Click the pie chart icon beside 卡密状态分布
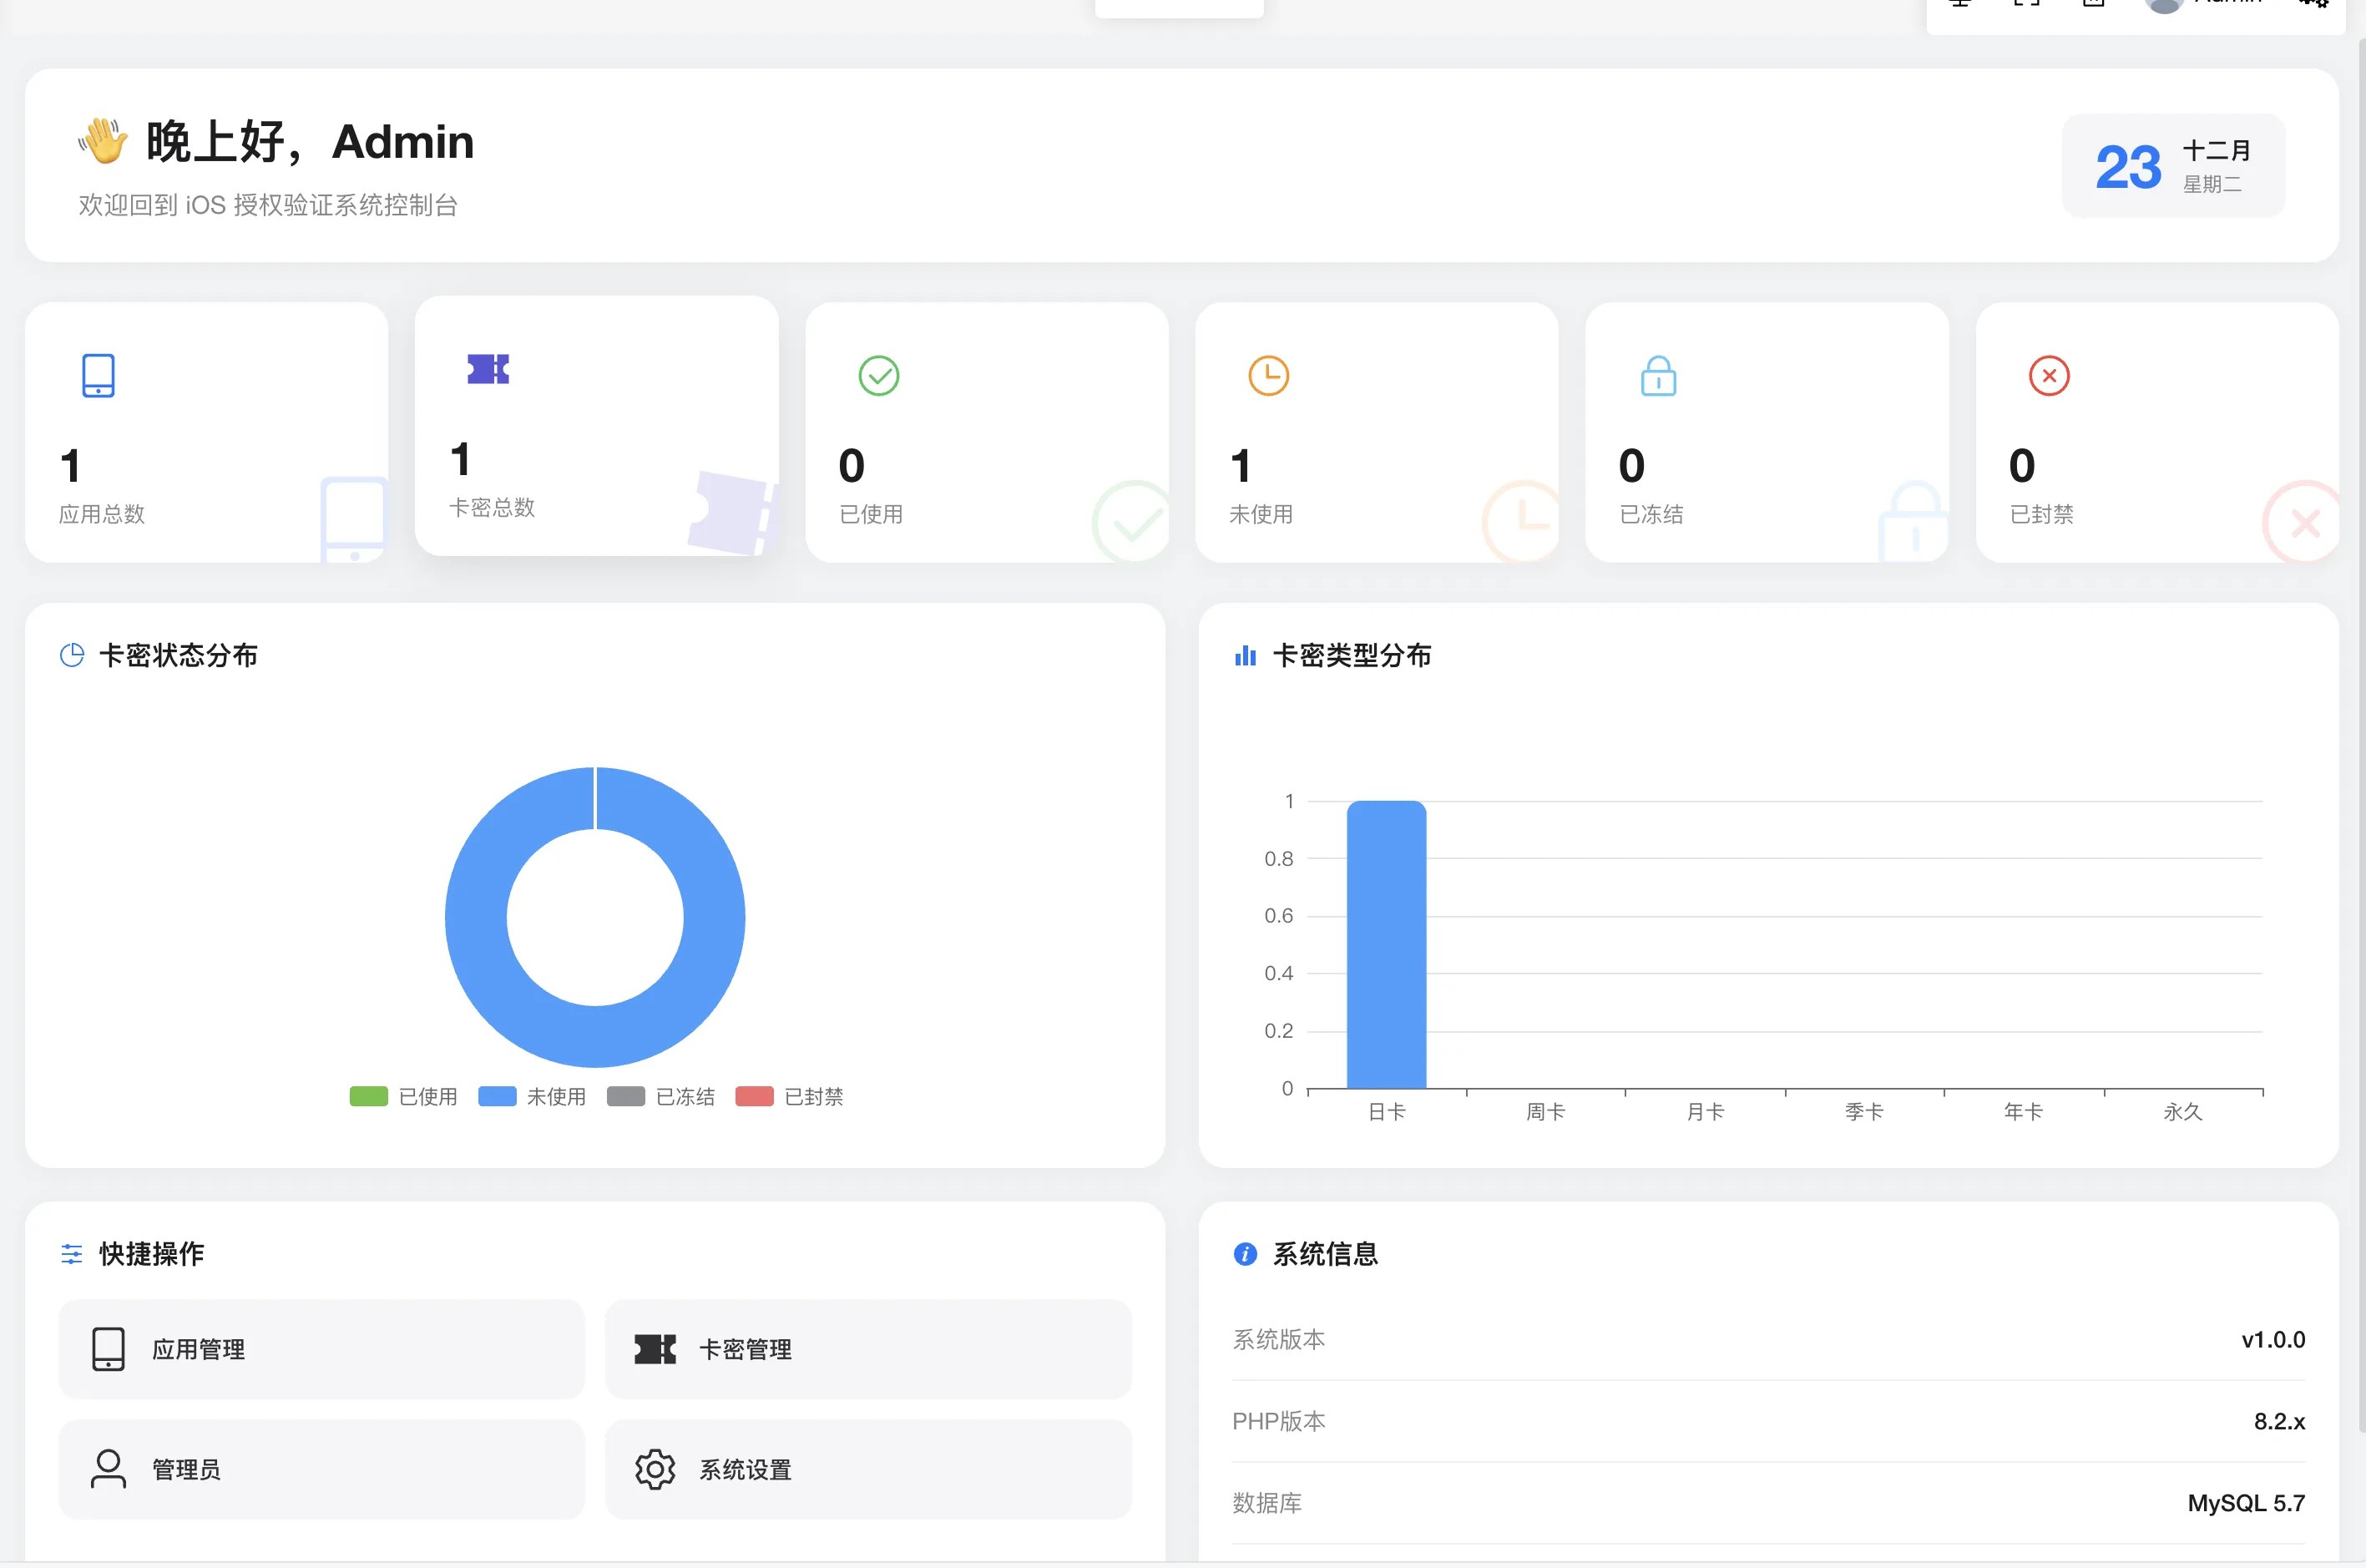This screenshot has height=1568, width=2366. 71,655
